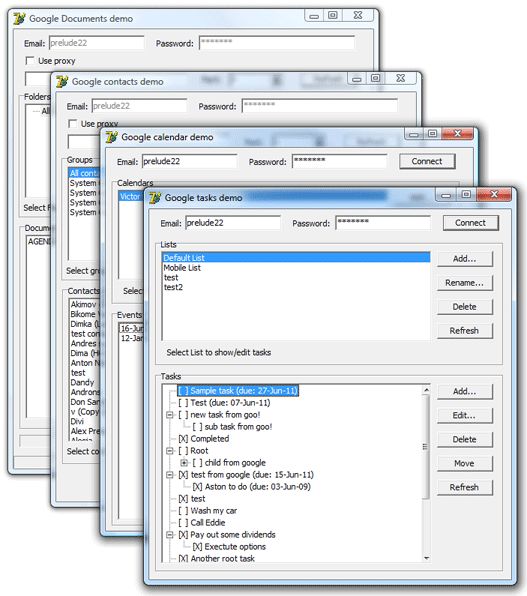
Task: Click Connect in the calendar demo
Action: click(x=427, y=161)
